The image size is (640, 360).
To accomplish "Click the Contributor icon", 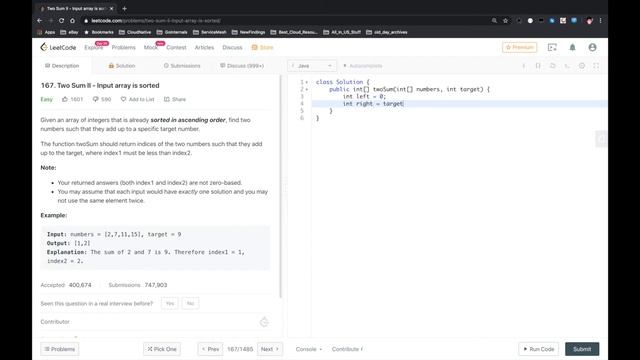I will [x=264, y=322].
